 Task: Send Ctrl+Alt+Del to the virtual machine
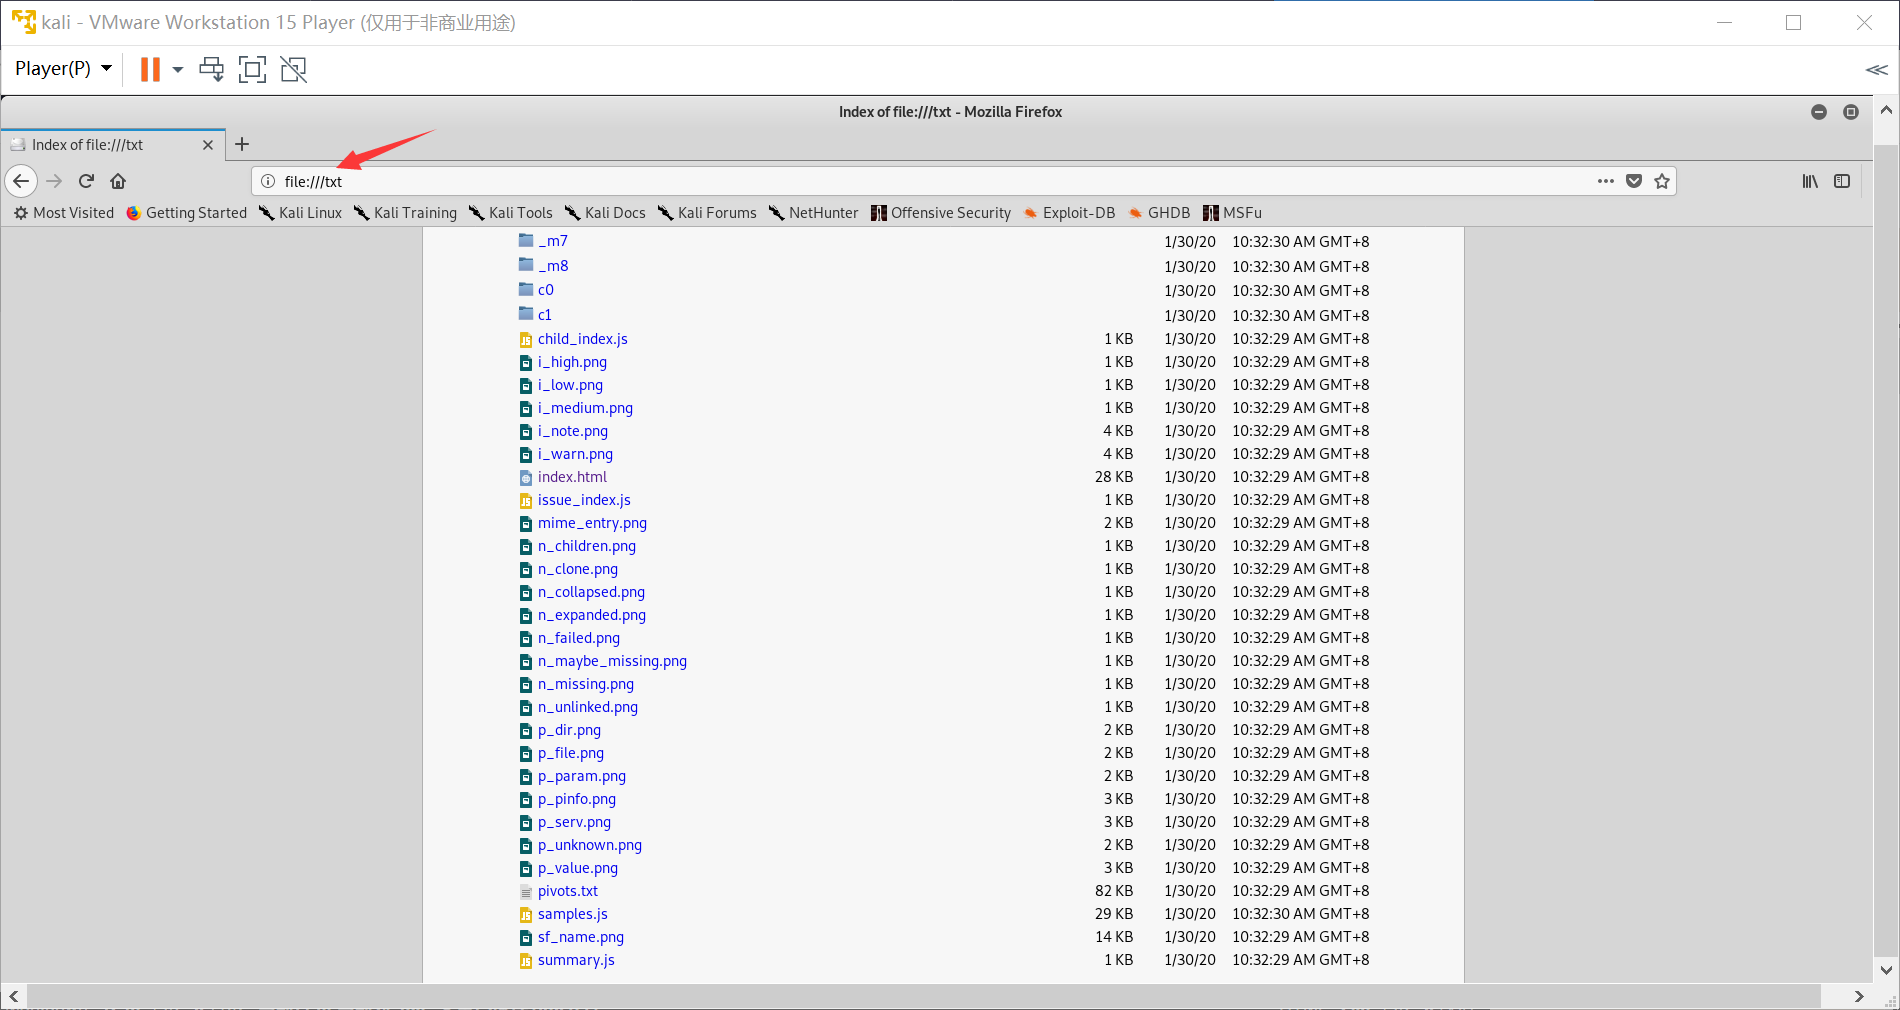(x=212, y=69)
